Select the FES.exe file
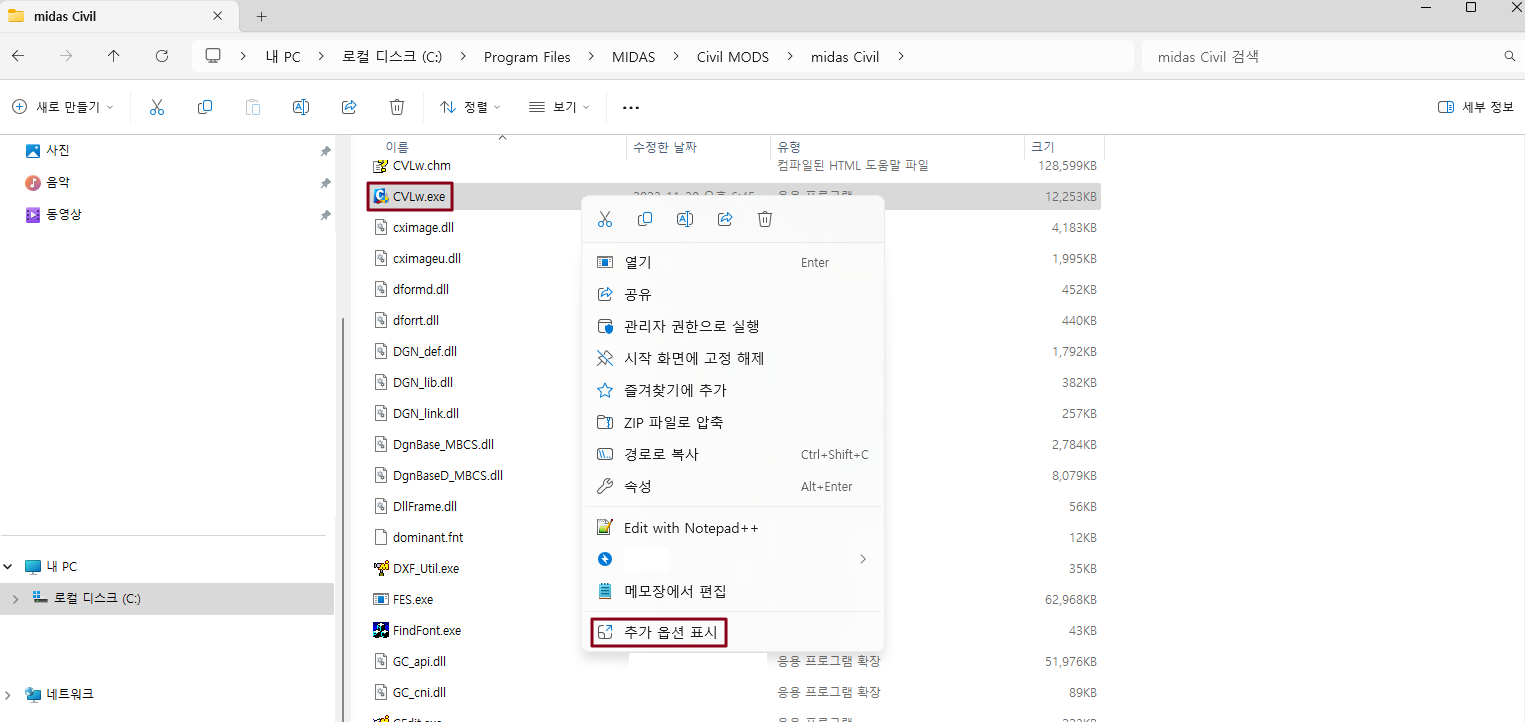 point(403,599)
